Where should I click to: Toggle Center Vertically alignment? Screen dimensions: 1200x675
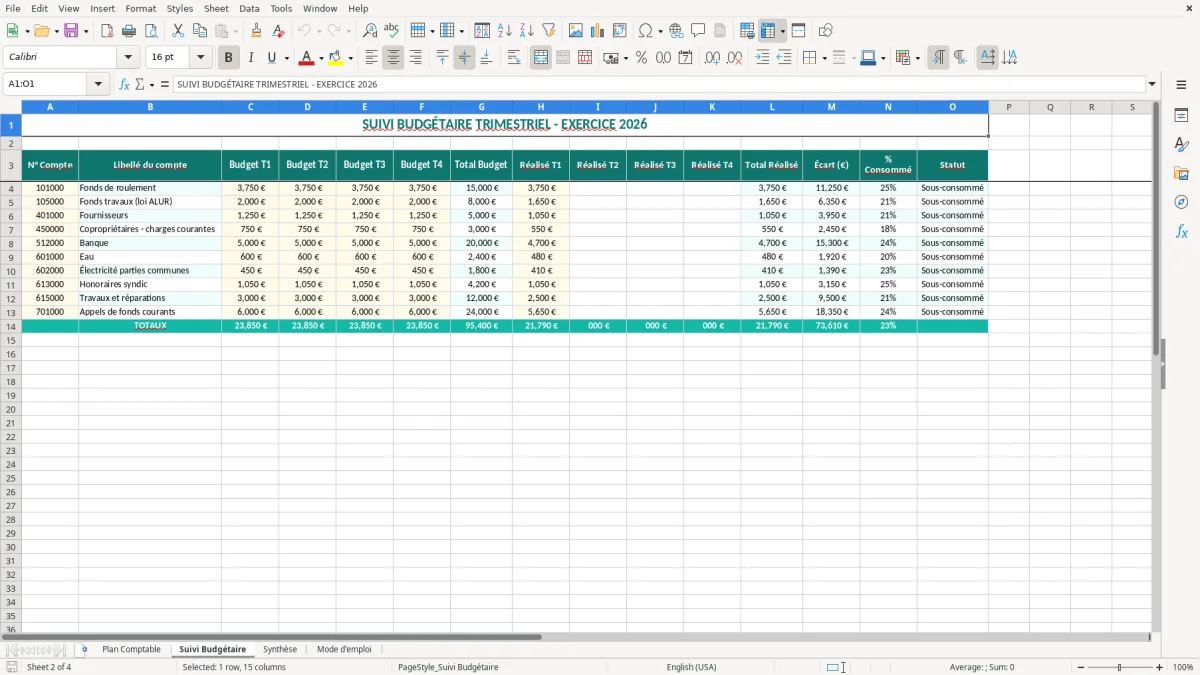coord(464,58)
